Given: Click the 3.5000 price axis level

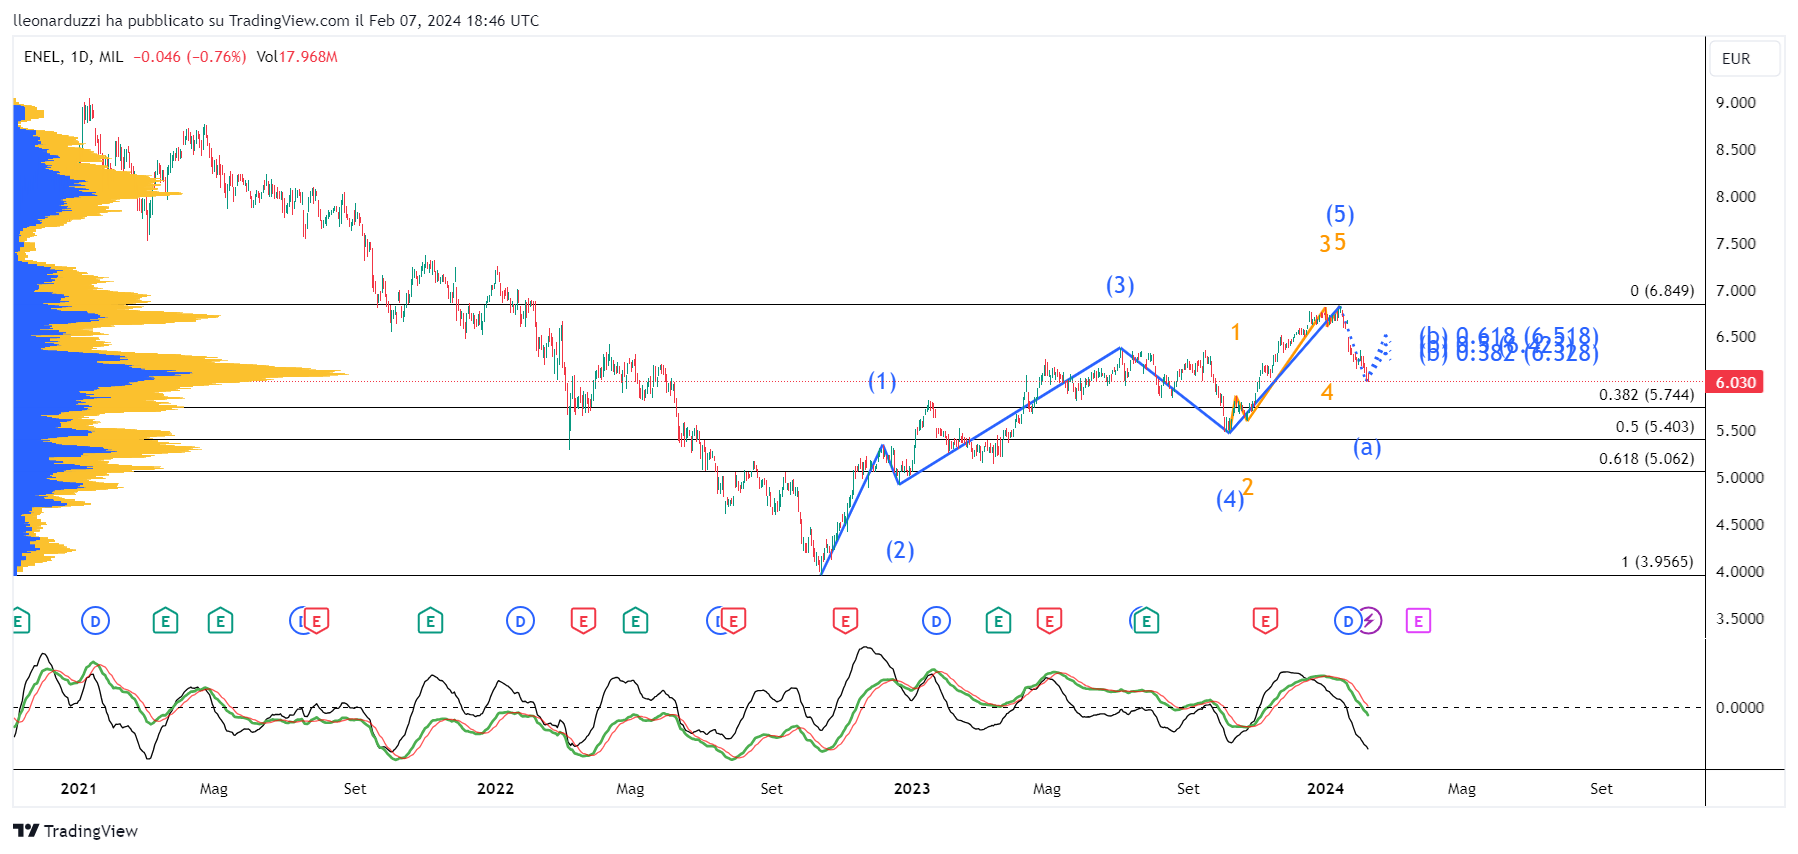Looking at the screenshot, I should click(x=1740, y=619).
